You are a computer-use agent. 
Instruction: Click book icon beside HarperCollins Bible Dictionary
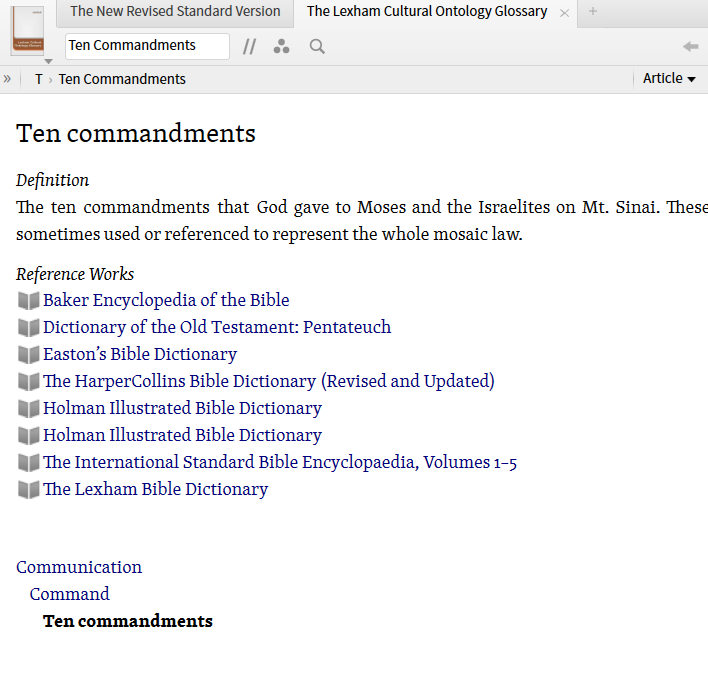tap(28, 382)
